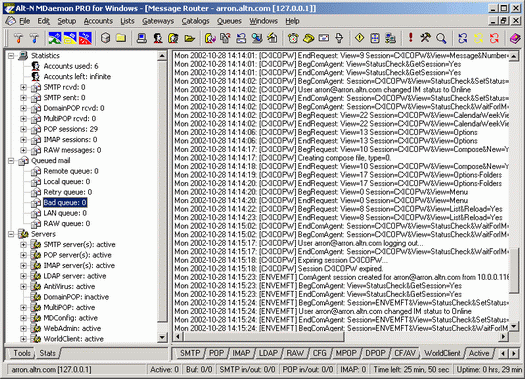Image resolution: width=525 pixels, height=379 pixels.
Task: Click the blue and green square toolbar icon
Action: 54,38
